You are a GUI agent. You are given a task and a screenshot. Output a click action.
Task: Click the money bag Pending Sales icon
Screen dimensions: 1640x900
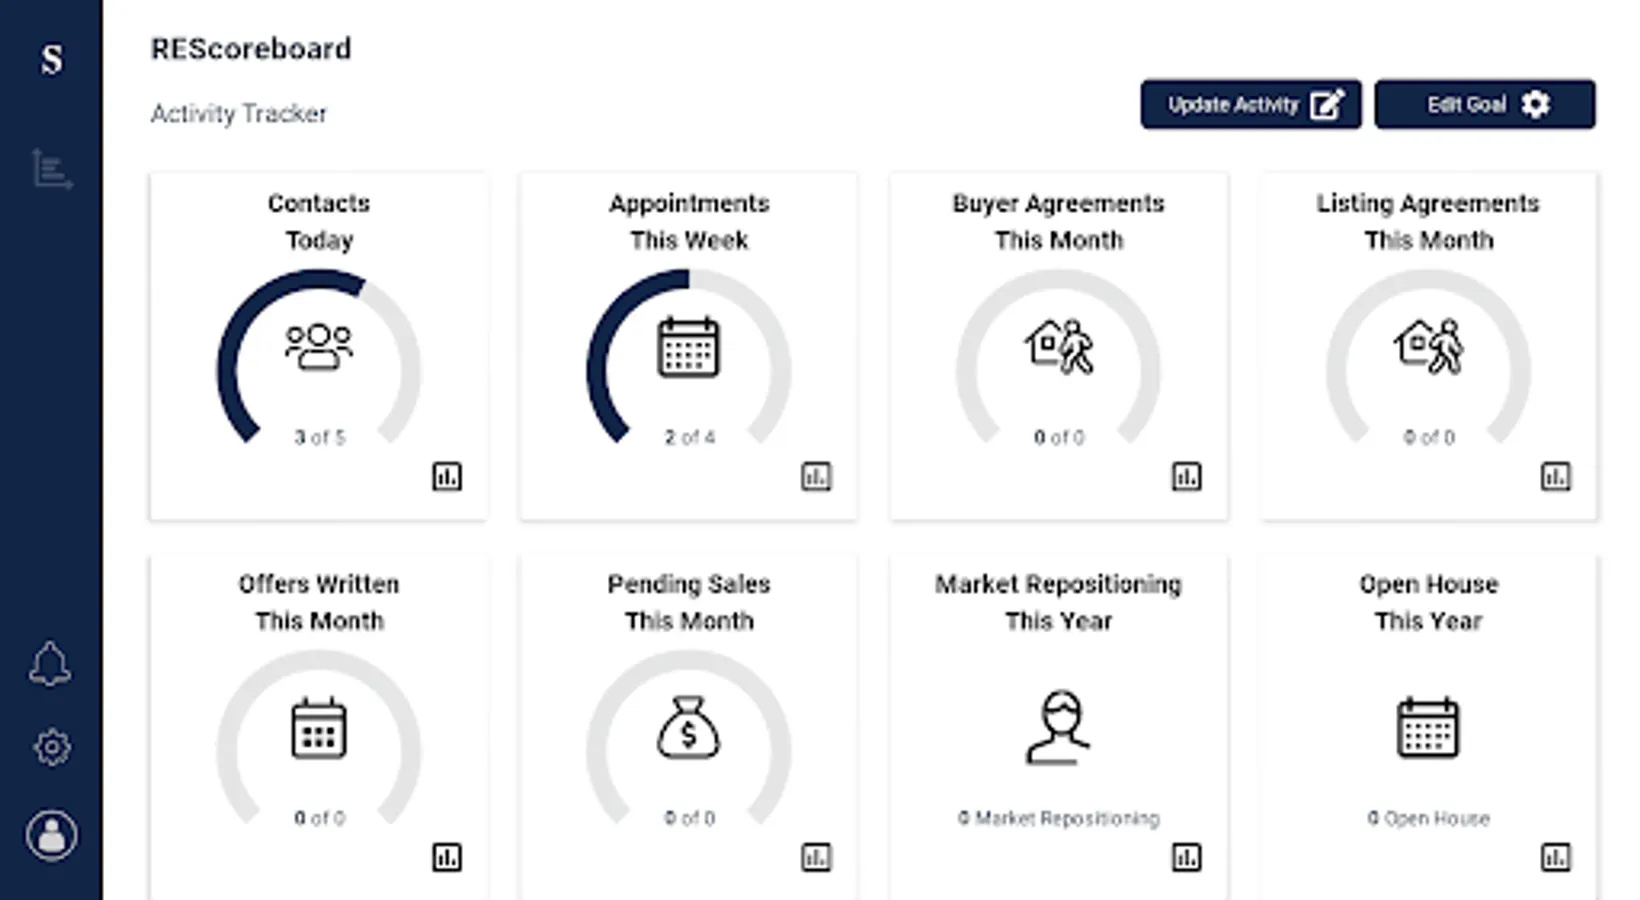[688, 727]
